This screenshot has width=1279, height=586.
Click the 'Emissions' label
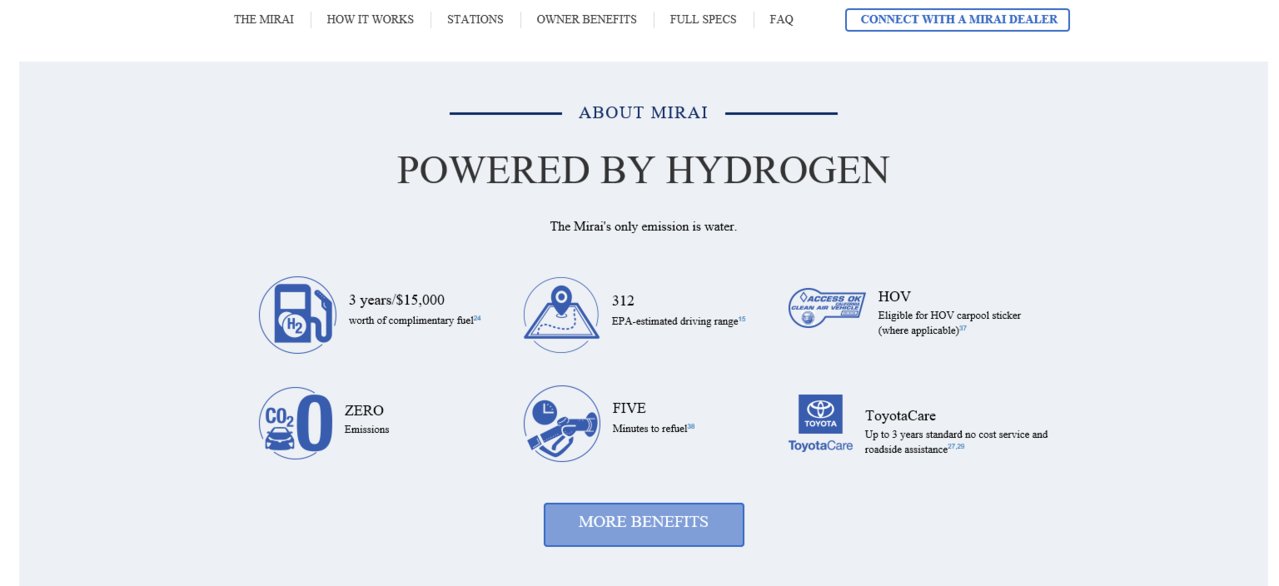point(367,429)
